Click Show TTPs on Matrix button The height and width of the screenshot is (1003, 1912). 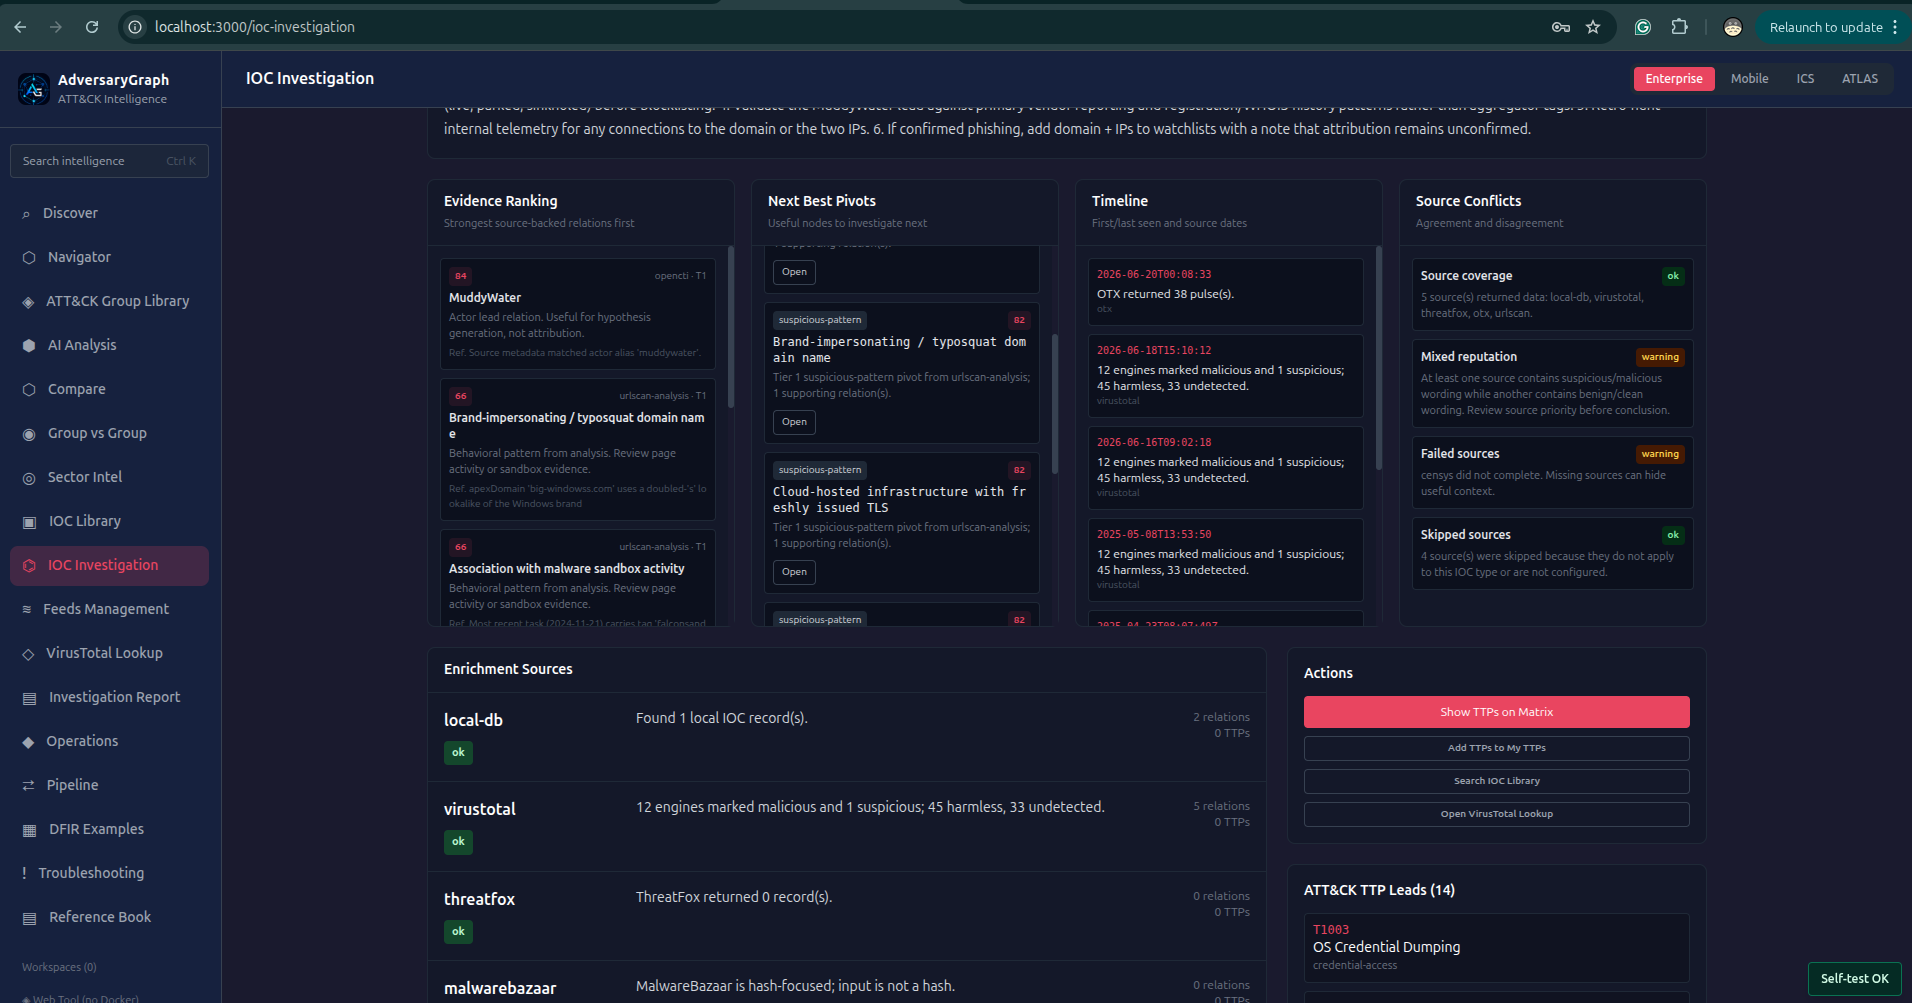(1496, 712)
